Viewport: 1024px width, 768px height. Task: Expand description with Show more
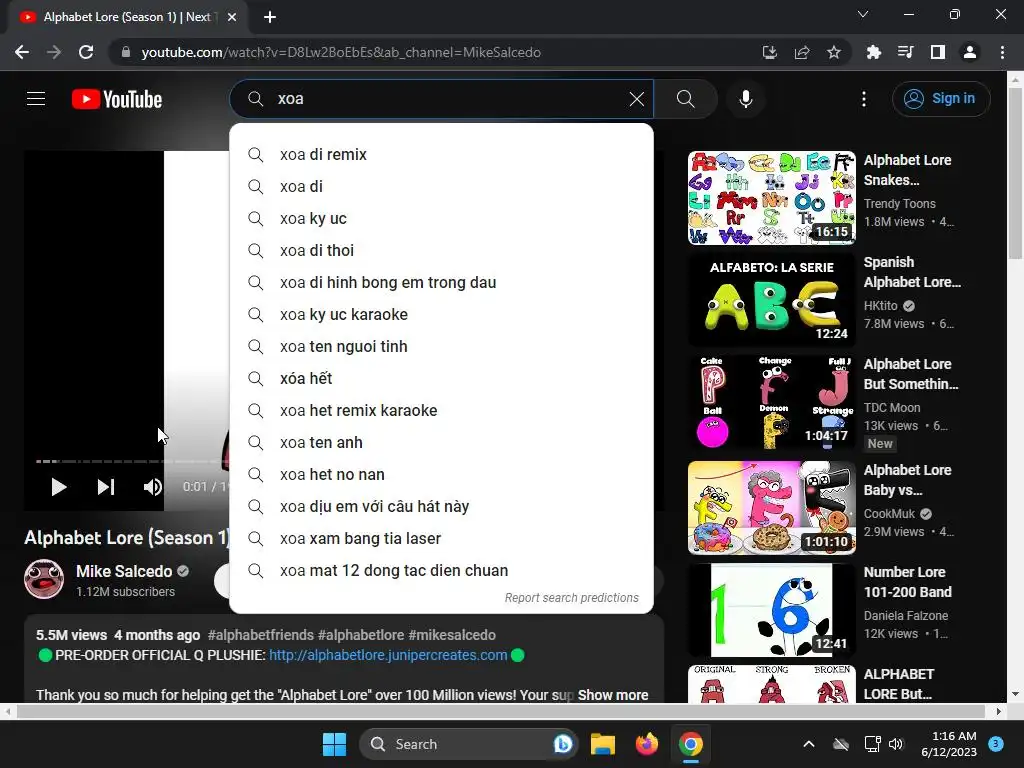613,695
